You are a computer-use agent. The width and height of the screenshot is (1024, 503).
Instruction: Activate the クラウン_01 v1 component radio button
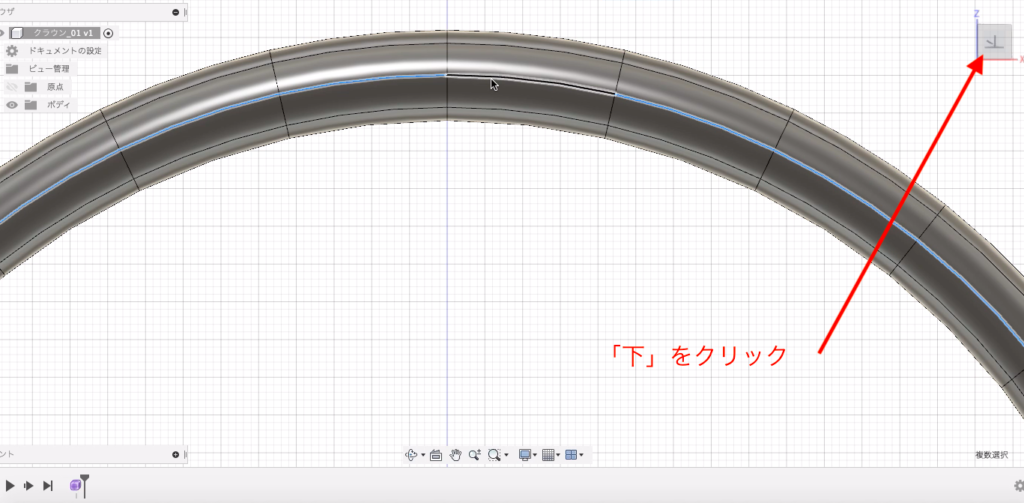click(108, 33)
